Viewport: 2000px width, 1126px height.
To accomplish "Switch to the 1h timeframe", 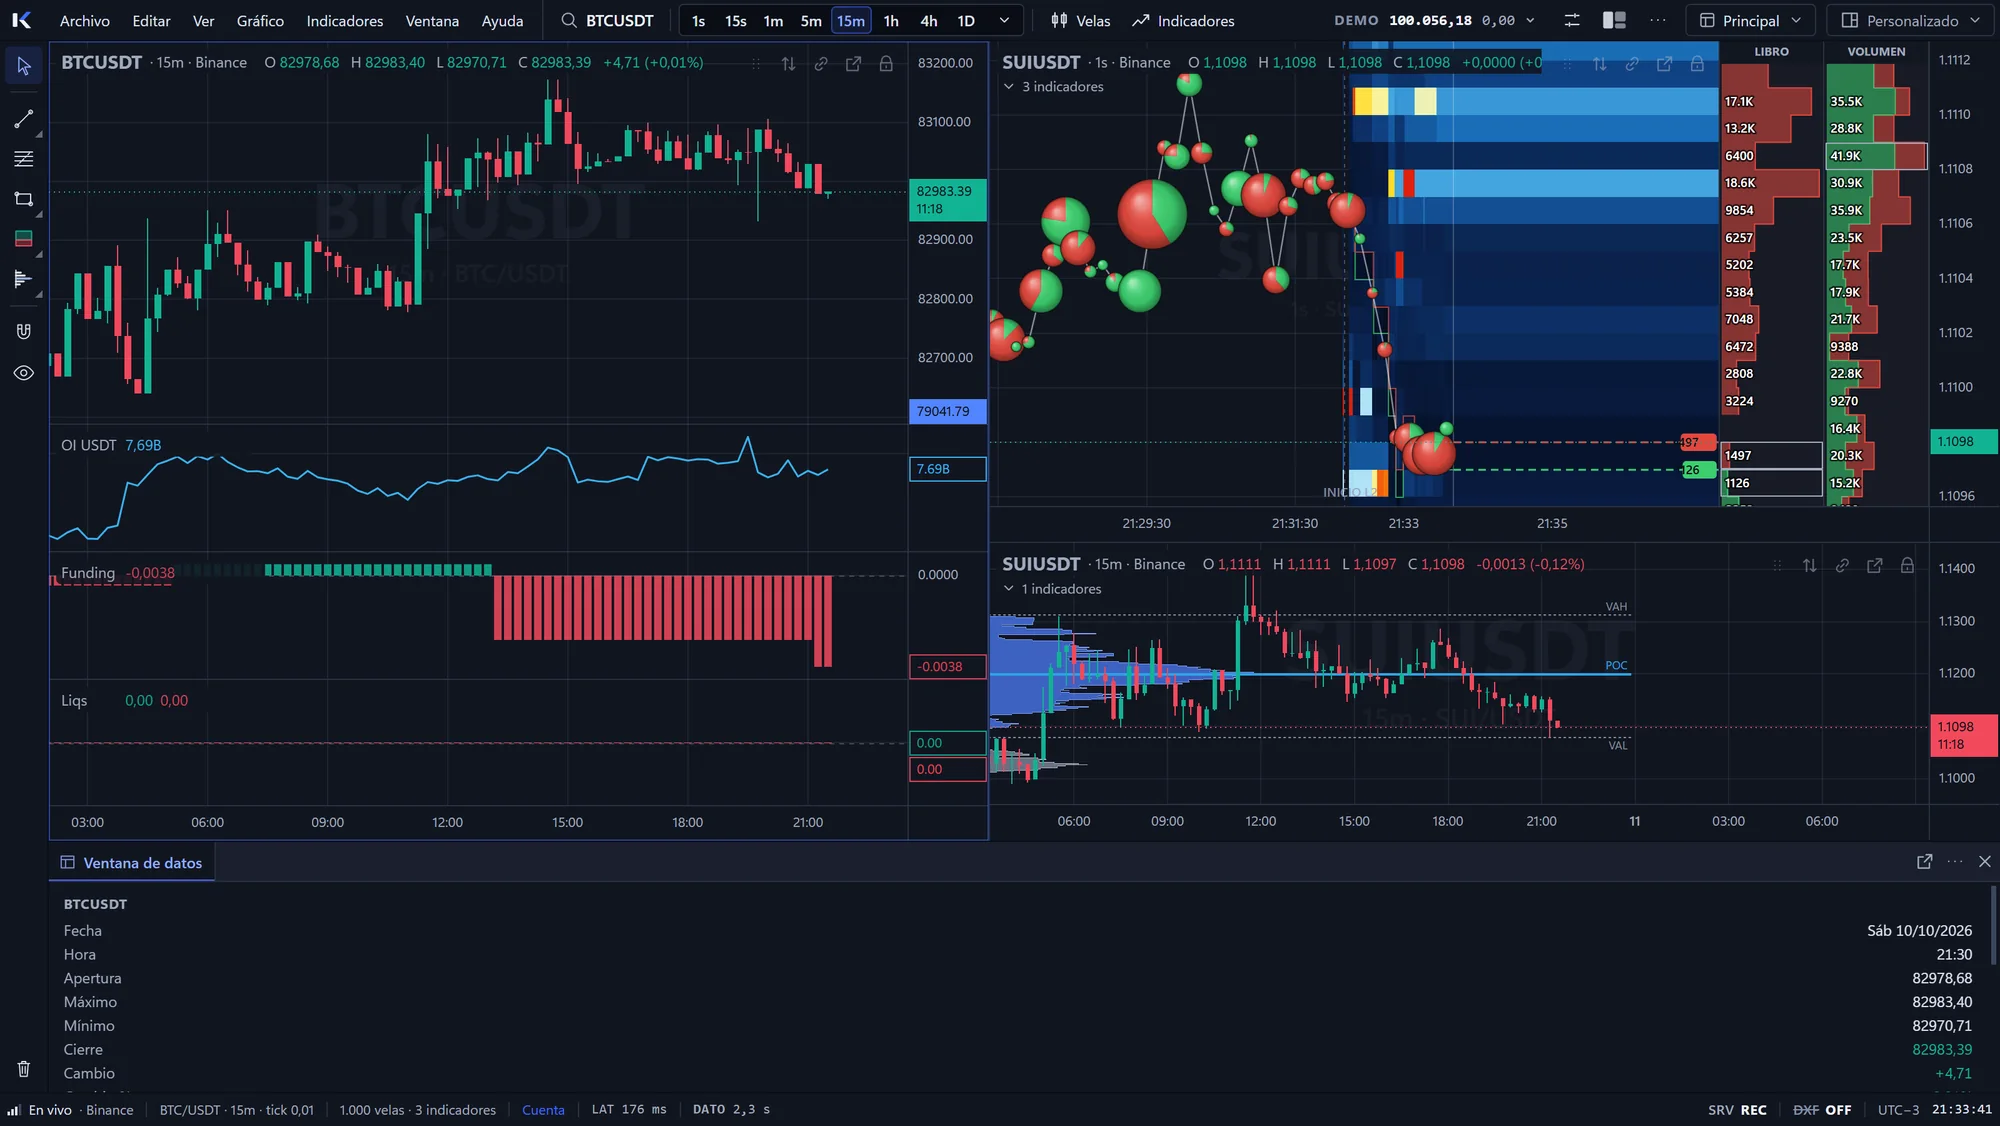I will coord(891,20).
